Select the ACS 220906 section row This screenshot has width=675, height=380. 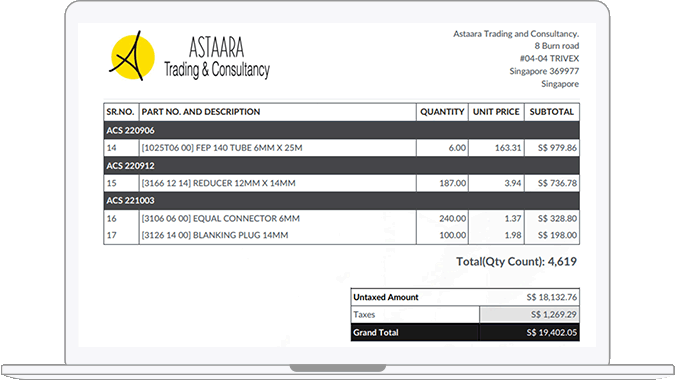click(x=341, y=130)
